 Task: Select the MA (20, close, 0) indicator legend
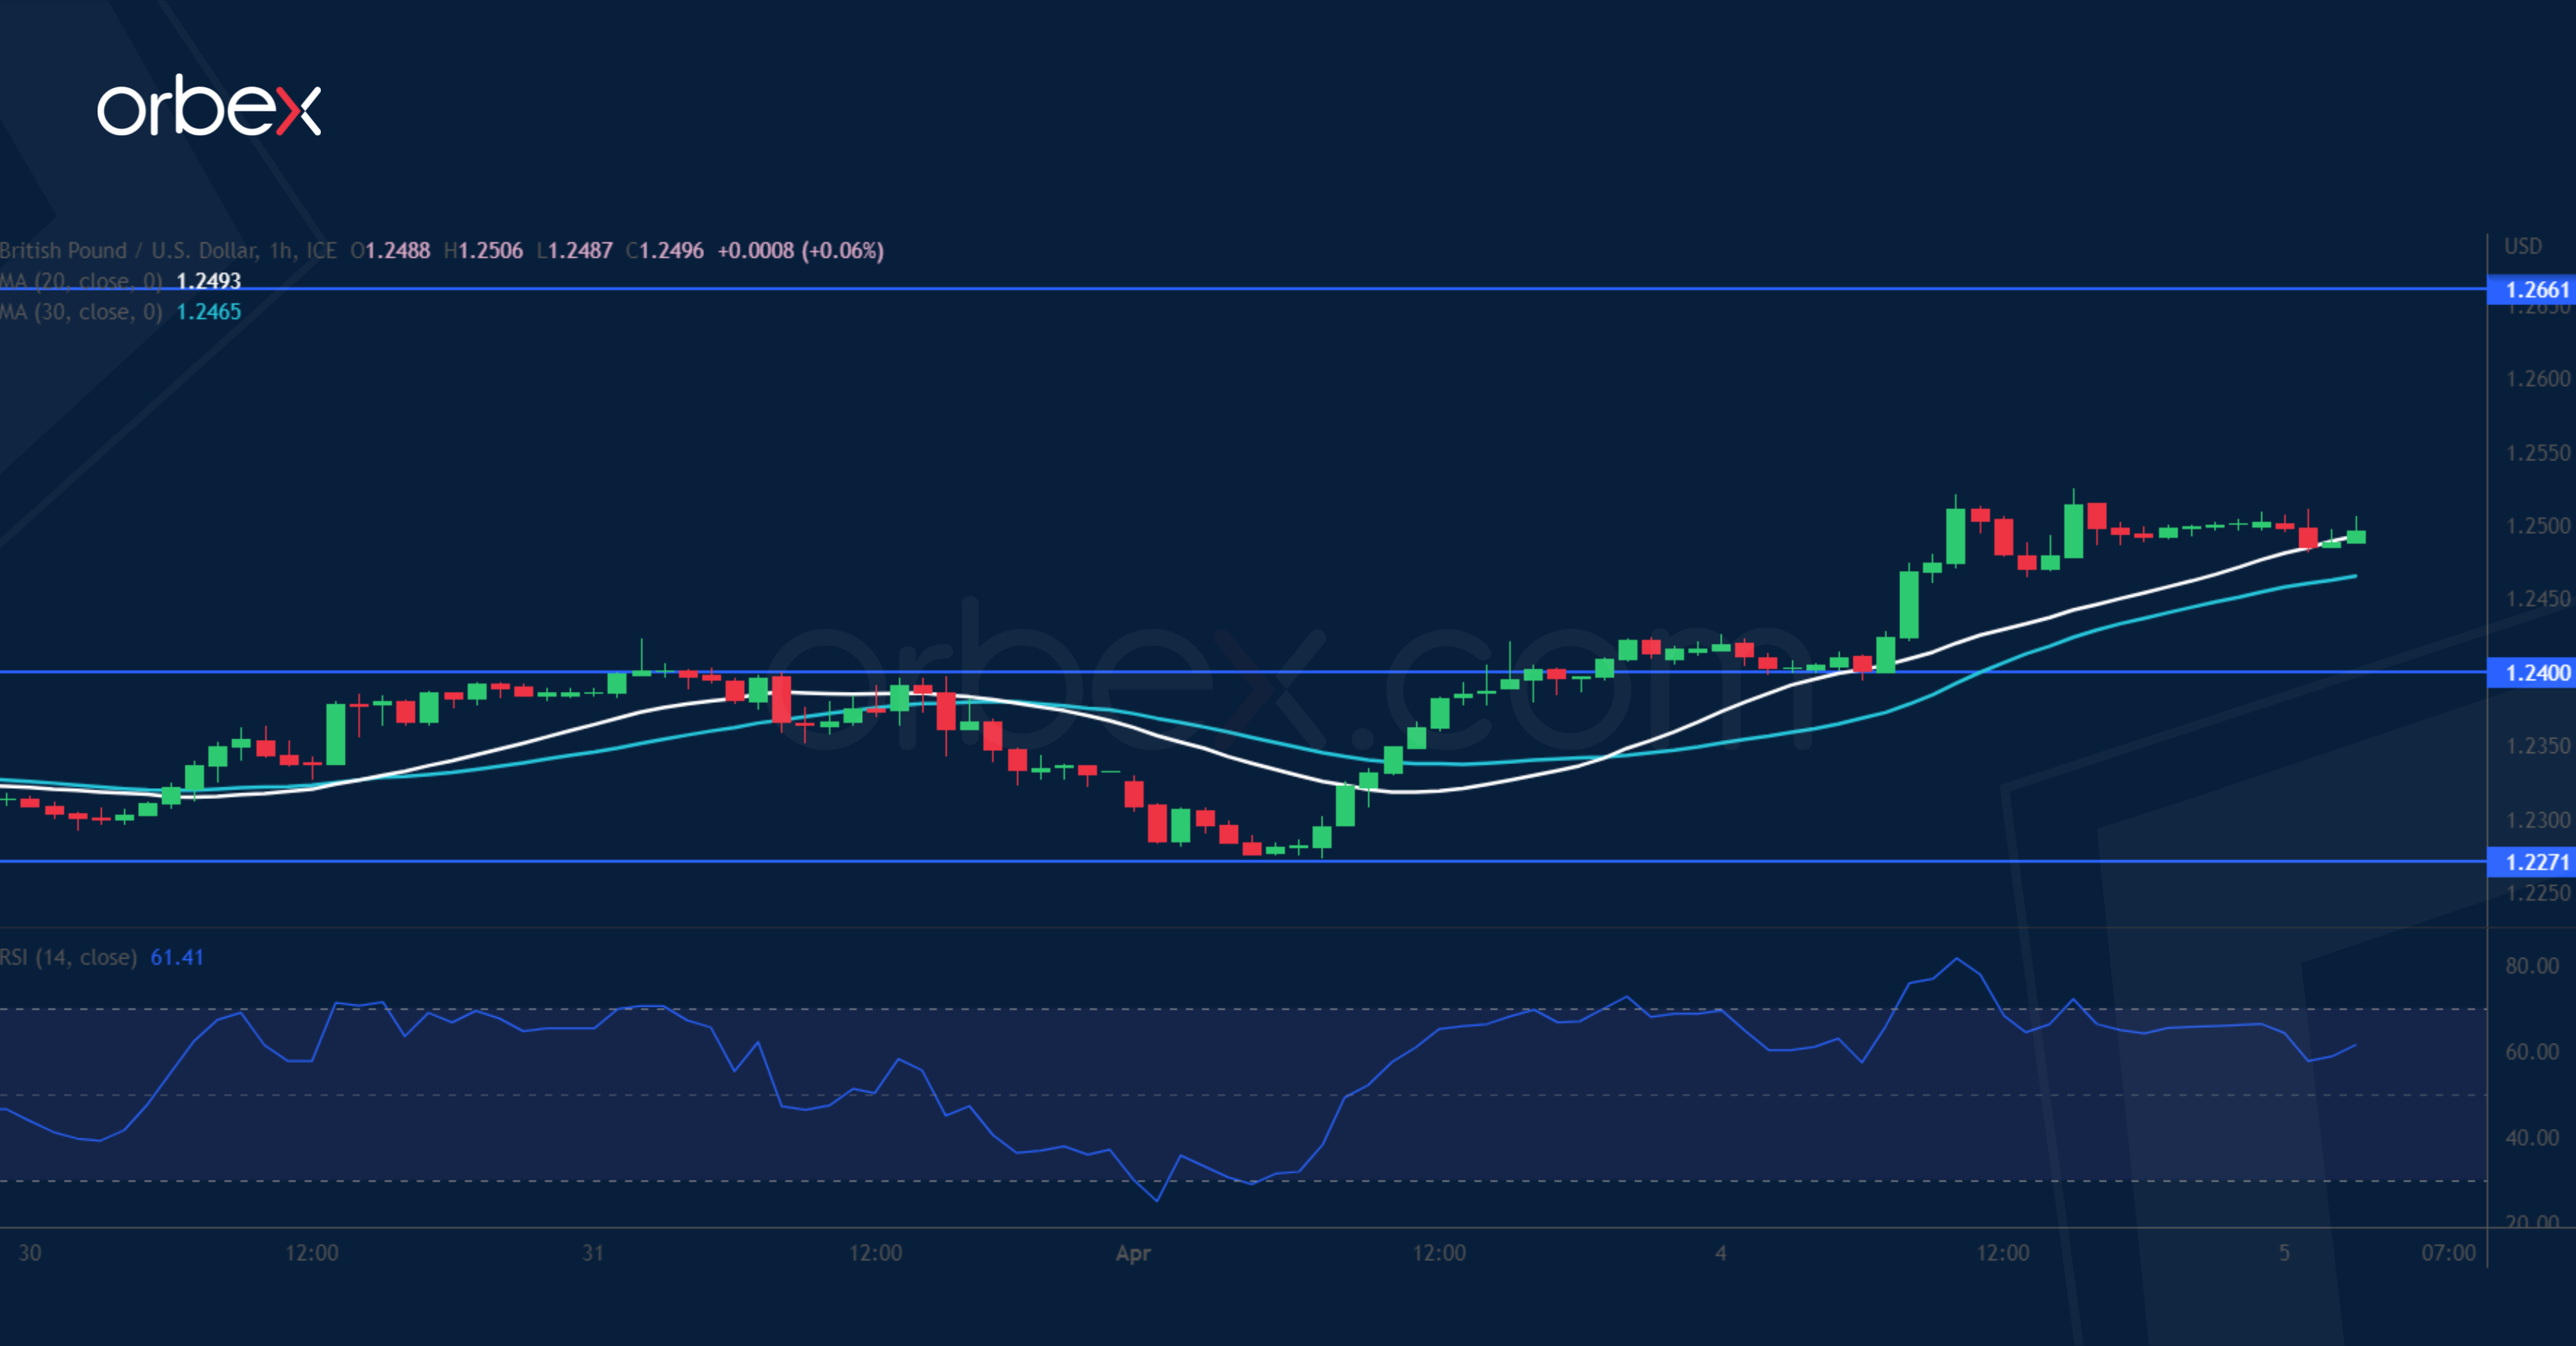[80, 282]
